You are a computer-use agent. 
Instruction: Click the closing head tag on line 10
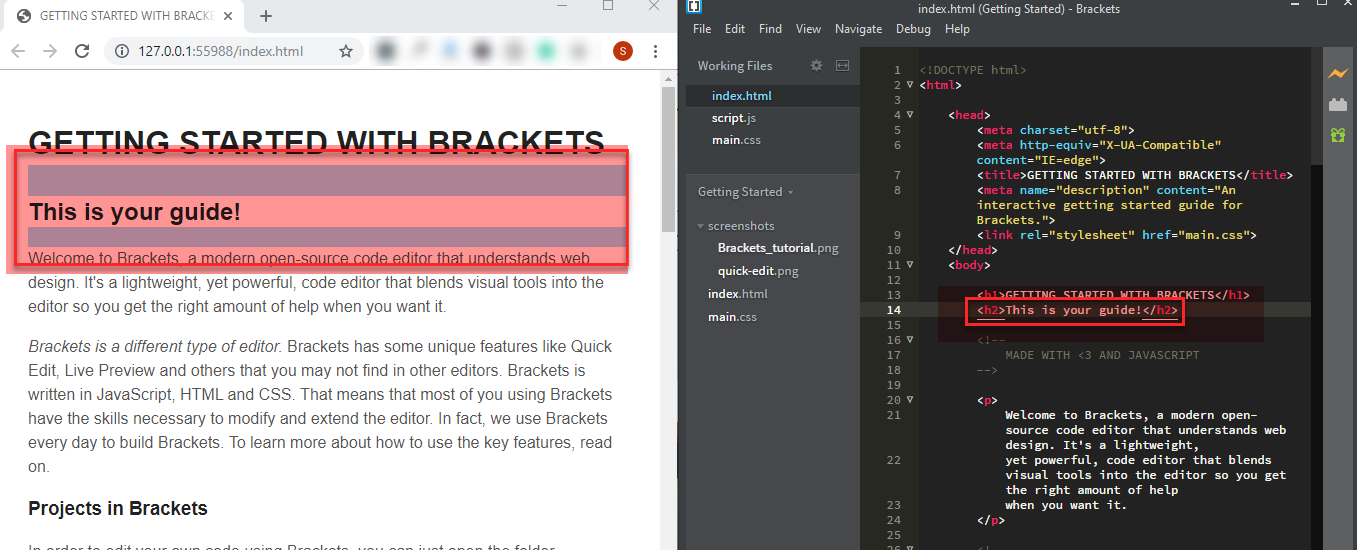coord(972,250)
